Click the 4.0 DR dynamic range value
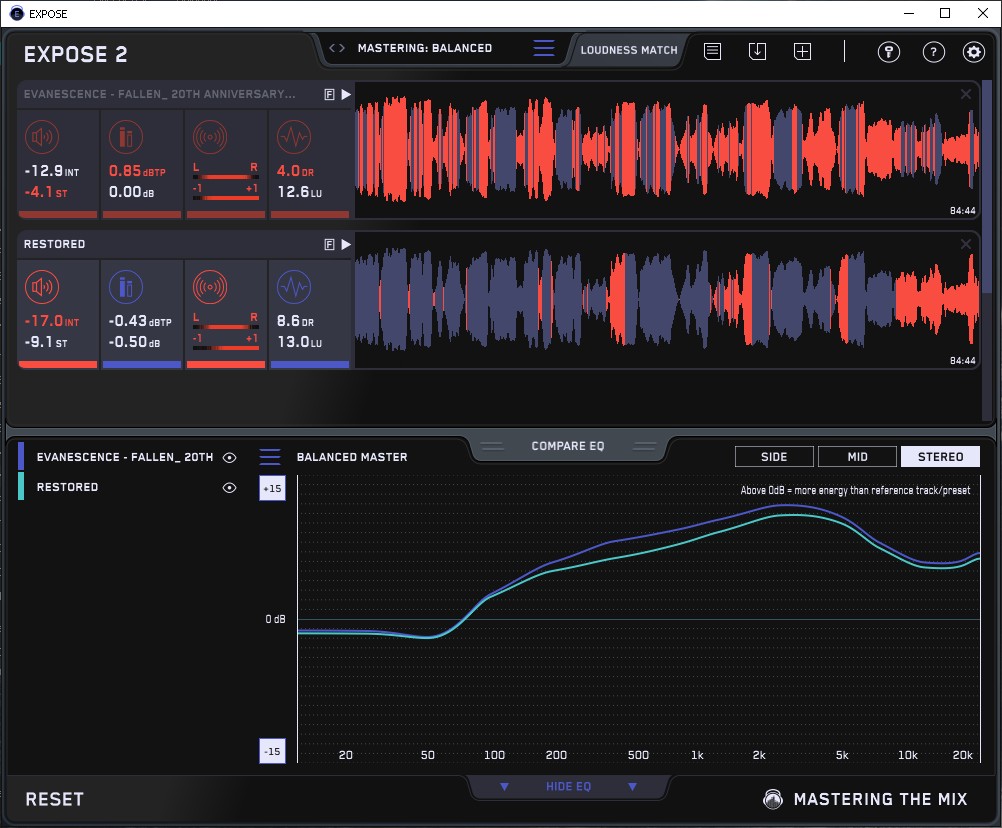This screenshot has width=1002, height=828. 295,171
